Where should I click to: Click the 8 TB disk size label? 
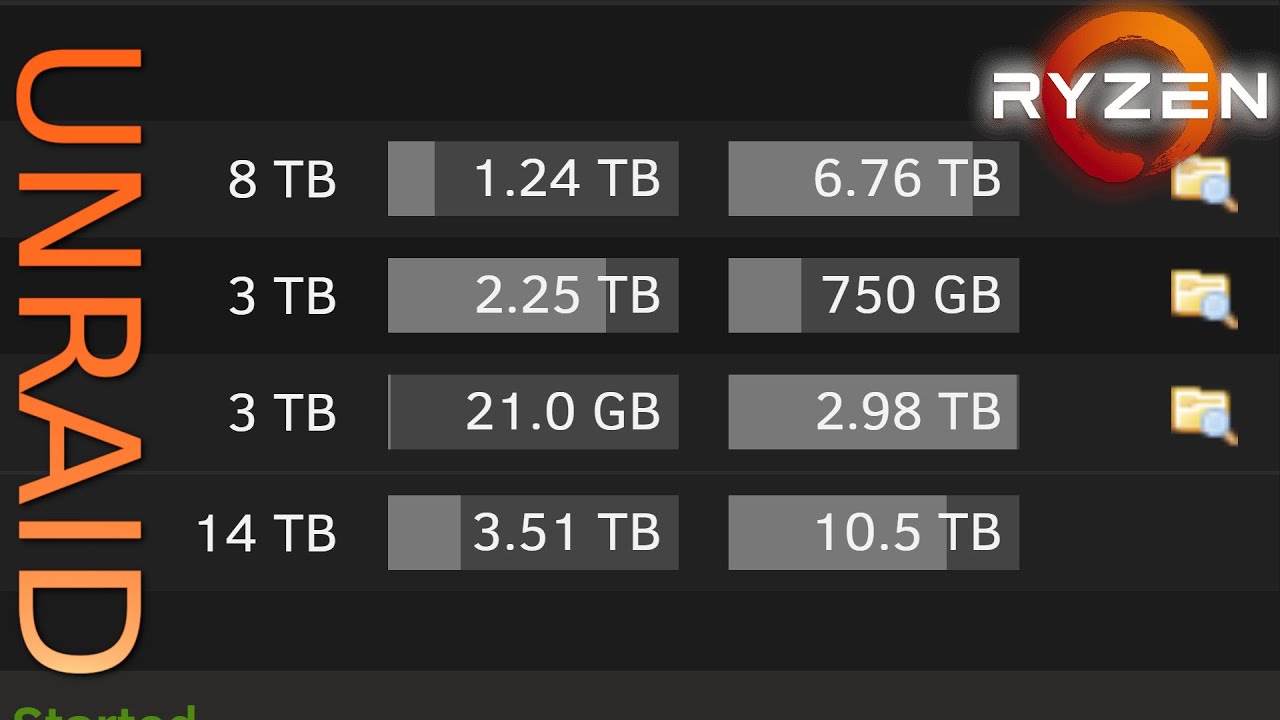(x=282, y=180)
